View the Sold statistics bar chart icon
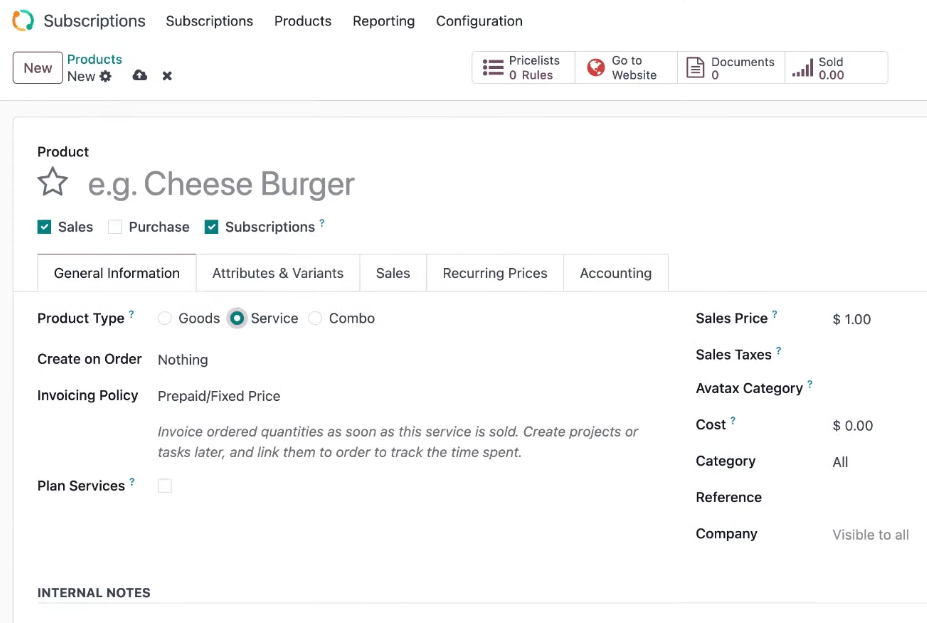Viewport: 927px width, 623px height. pos(803,68)
